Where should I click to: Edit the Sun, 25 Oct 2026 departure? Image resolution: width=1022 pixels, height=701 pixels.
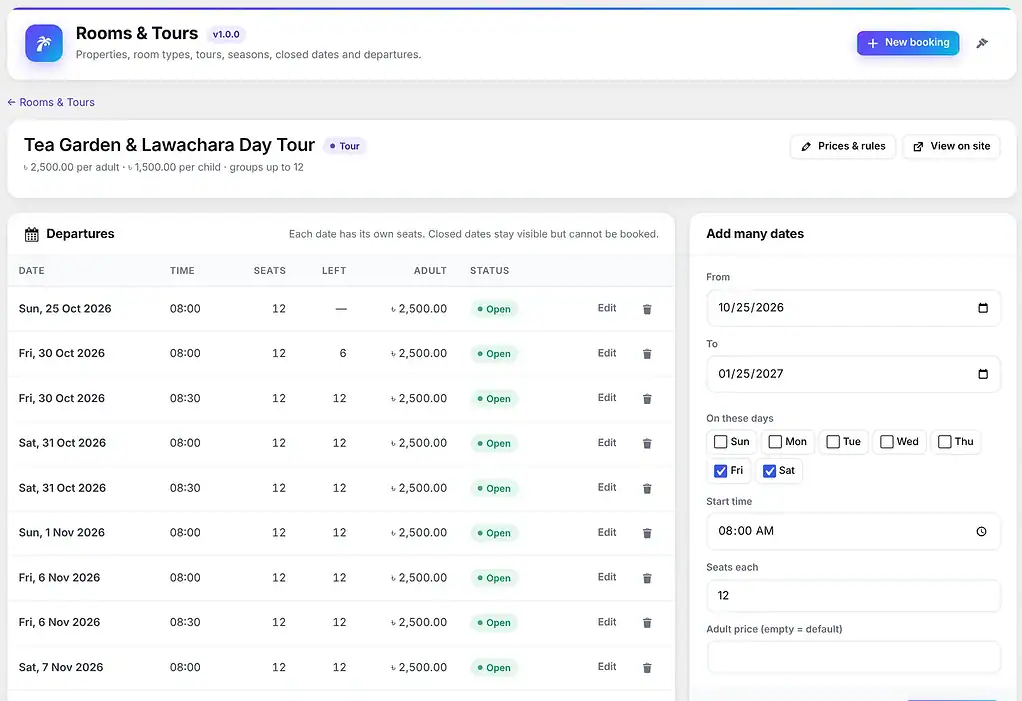(x=607, y=308)
